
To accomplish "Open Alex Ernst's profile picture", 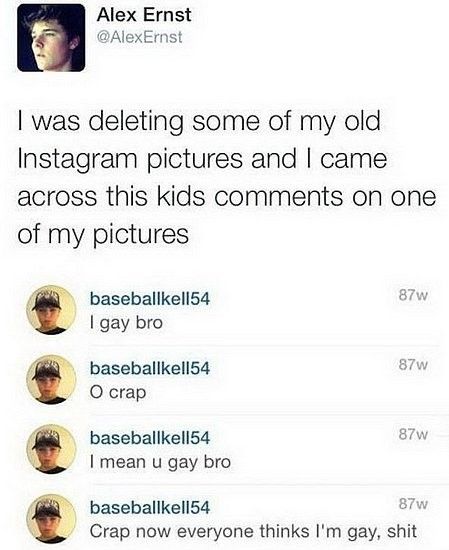I will point(51,38).
